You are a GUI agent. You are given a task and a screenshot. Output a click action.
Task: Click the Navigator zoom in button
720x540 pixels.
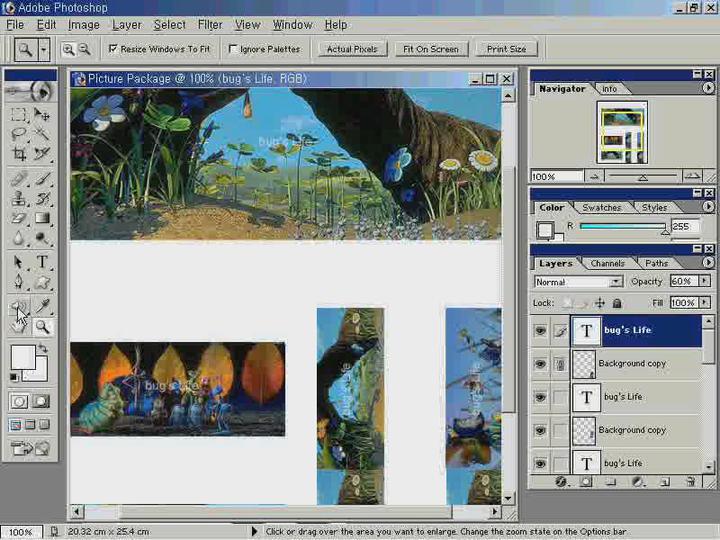tap(692, 175)
